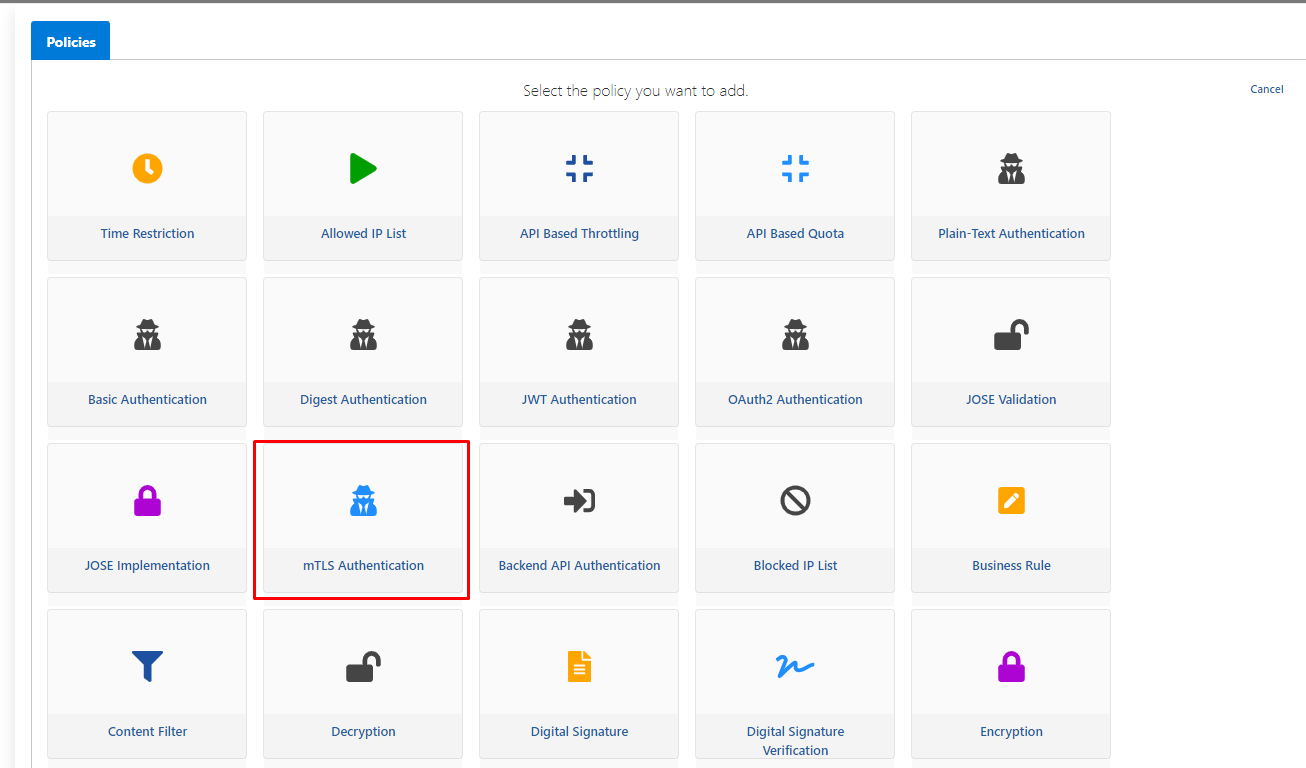The image size is (1306, 768).
Task: Select the green play Allowed IP List icon
Action: click(363, 168)
